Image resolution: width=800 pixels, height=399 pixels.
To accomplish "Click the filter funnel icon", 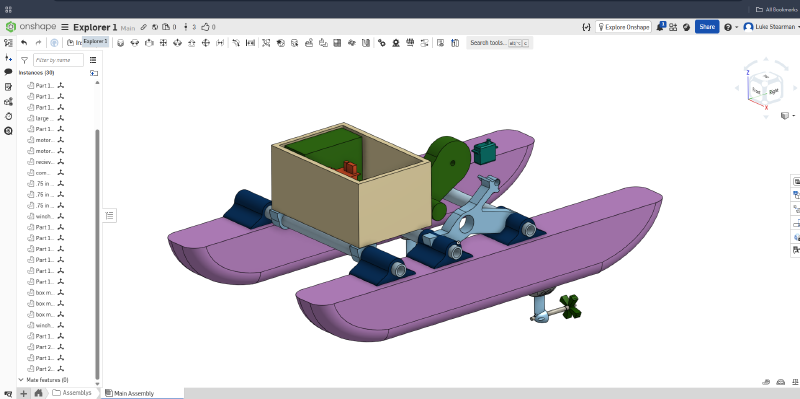I will (x=24, y=60).
